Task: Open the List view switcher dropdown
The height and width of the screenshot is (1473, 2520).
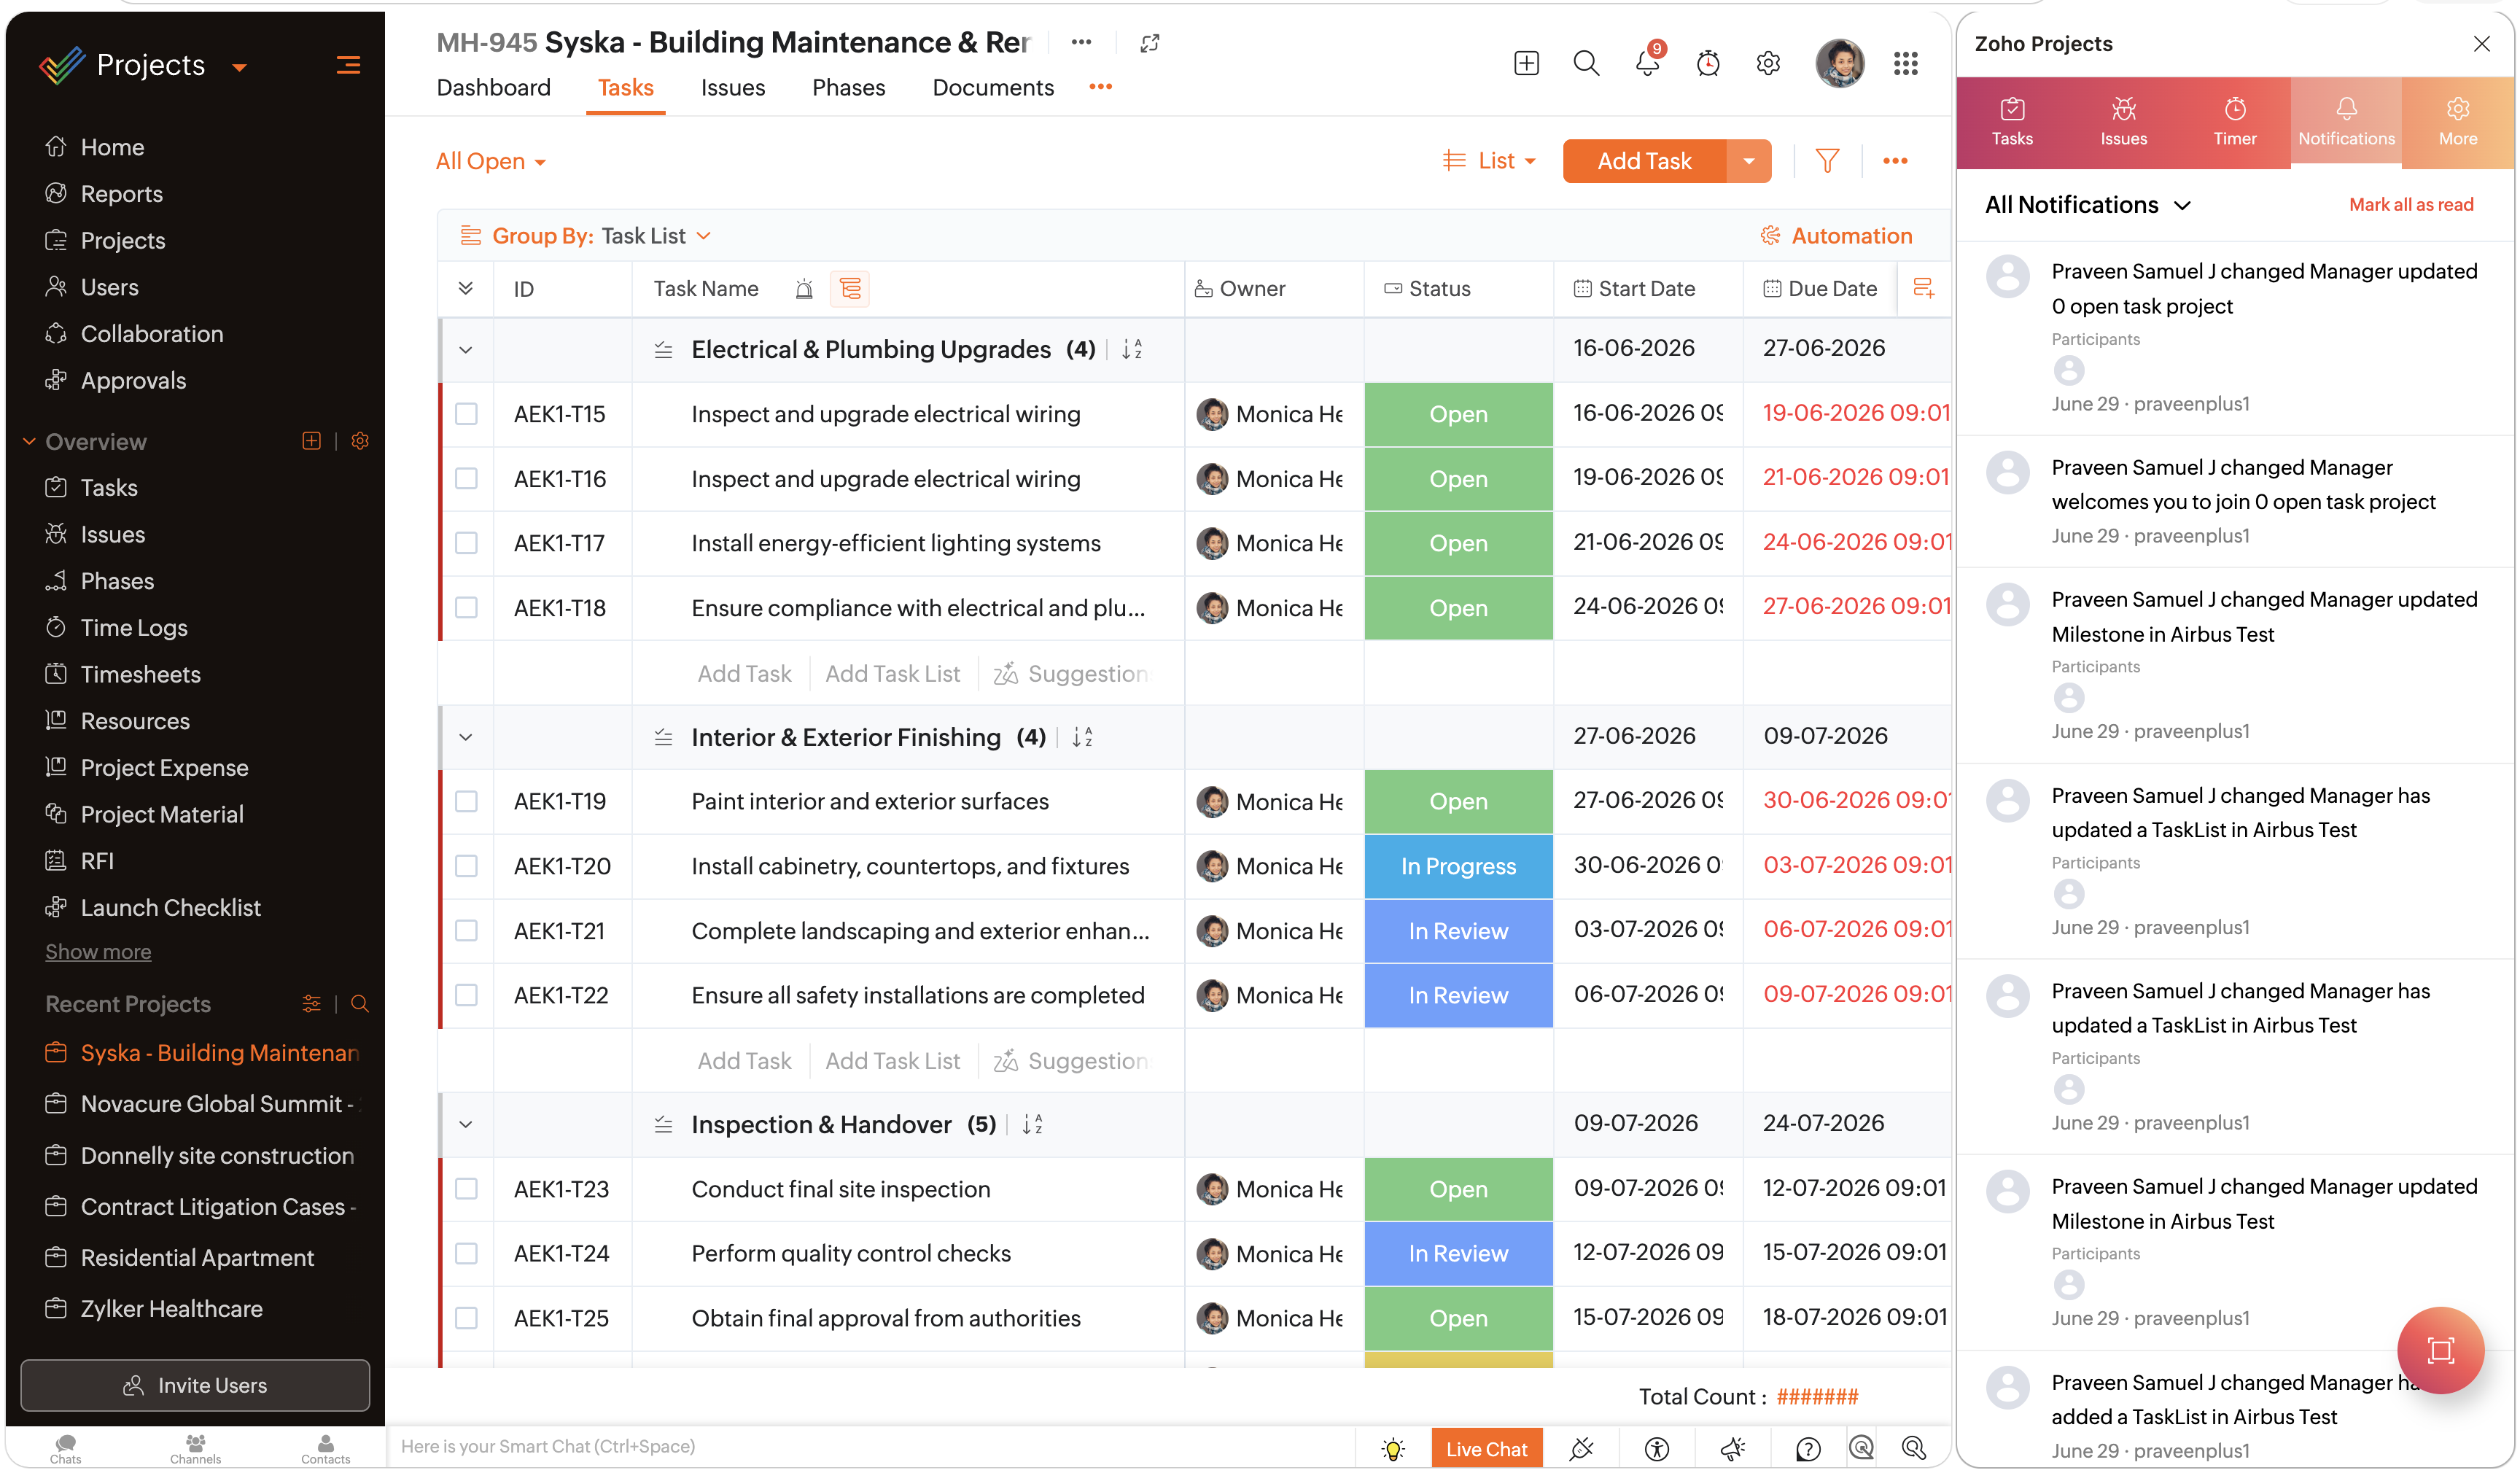Action: (x=1489, y=161)
